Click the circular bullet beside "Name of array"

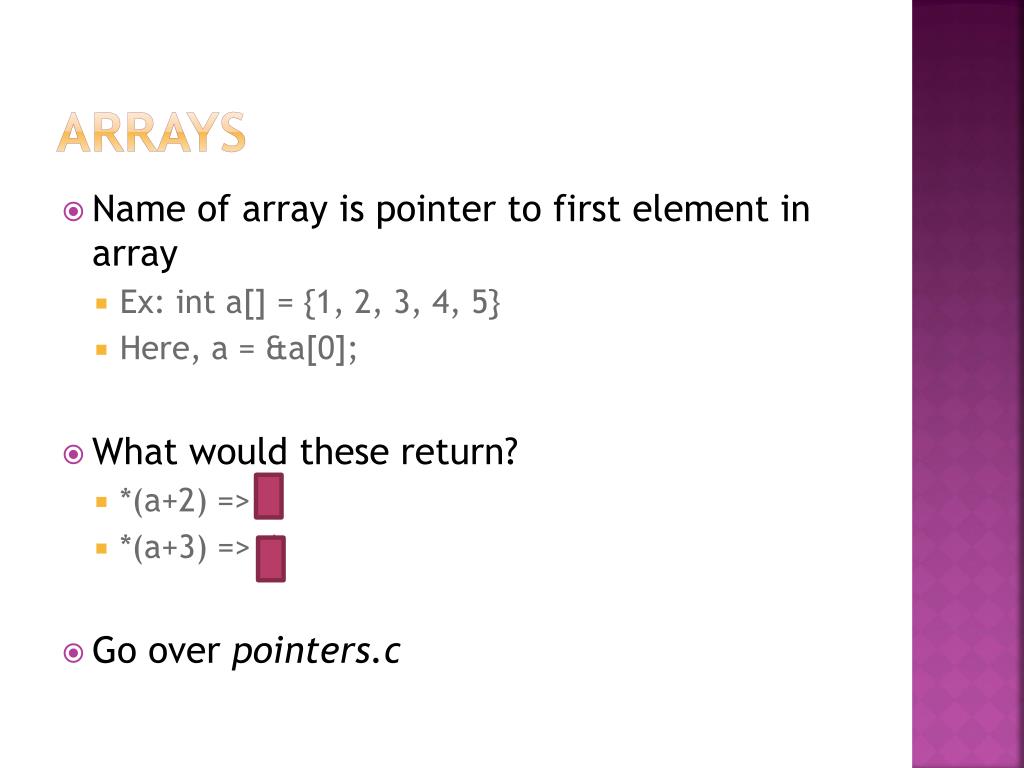73,212
